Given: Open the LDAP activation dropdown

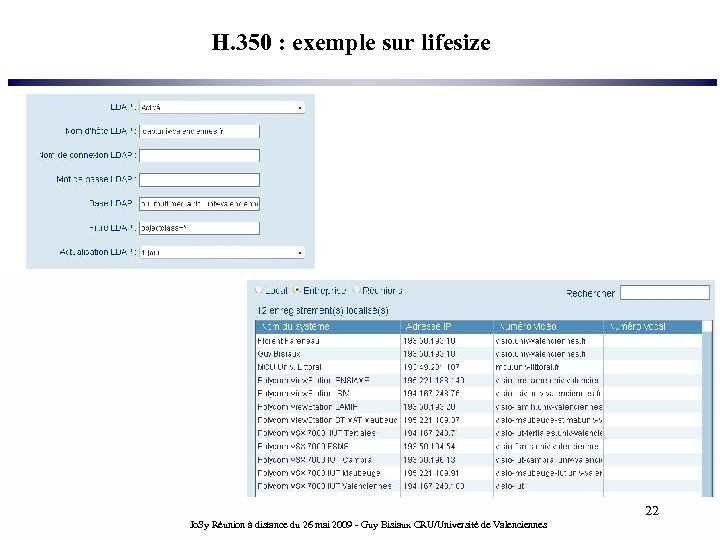Looking at the screenshot, I should (x=222, y=107).
